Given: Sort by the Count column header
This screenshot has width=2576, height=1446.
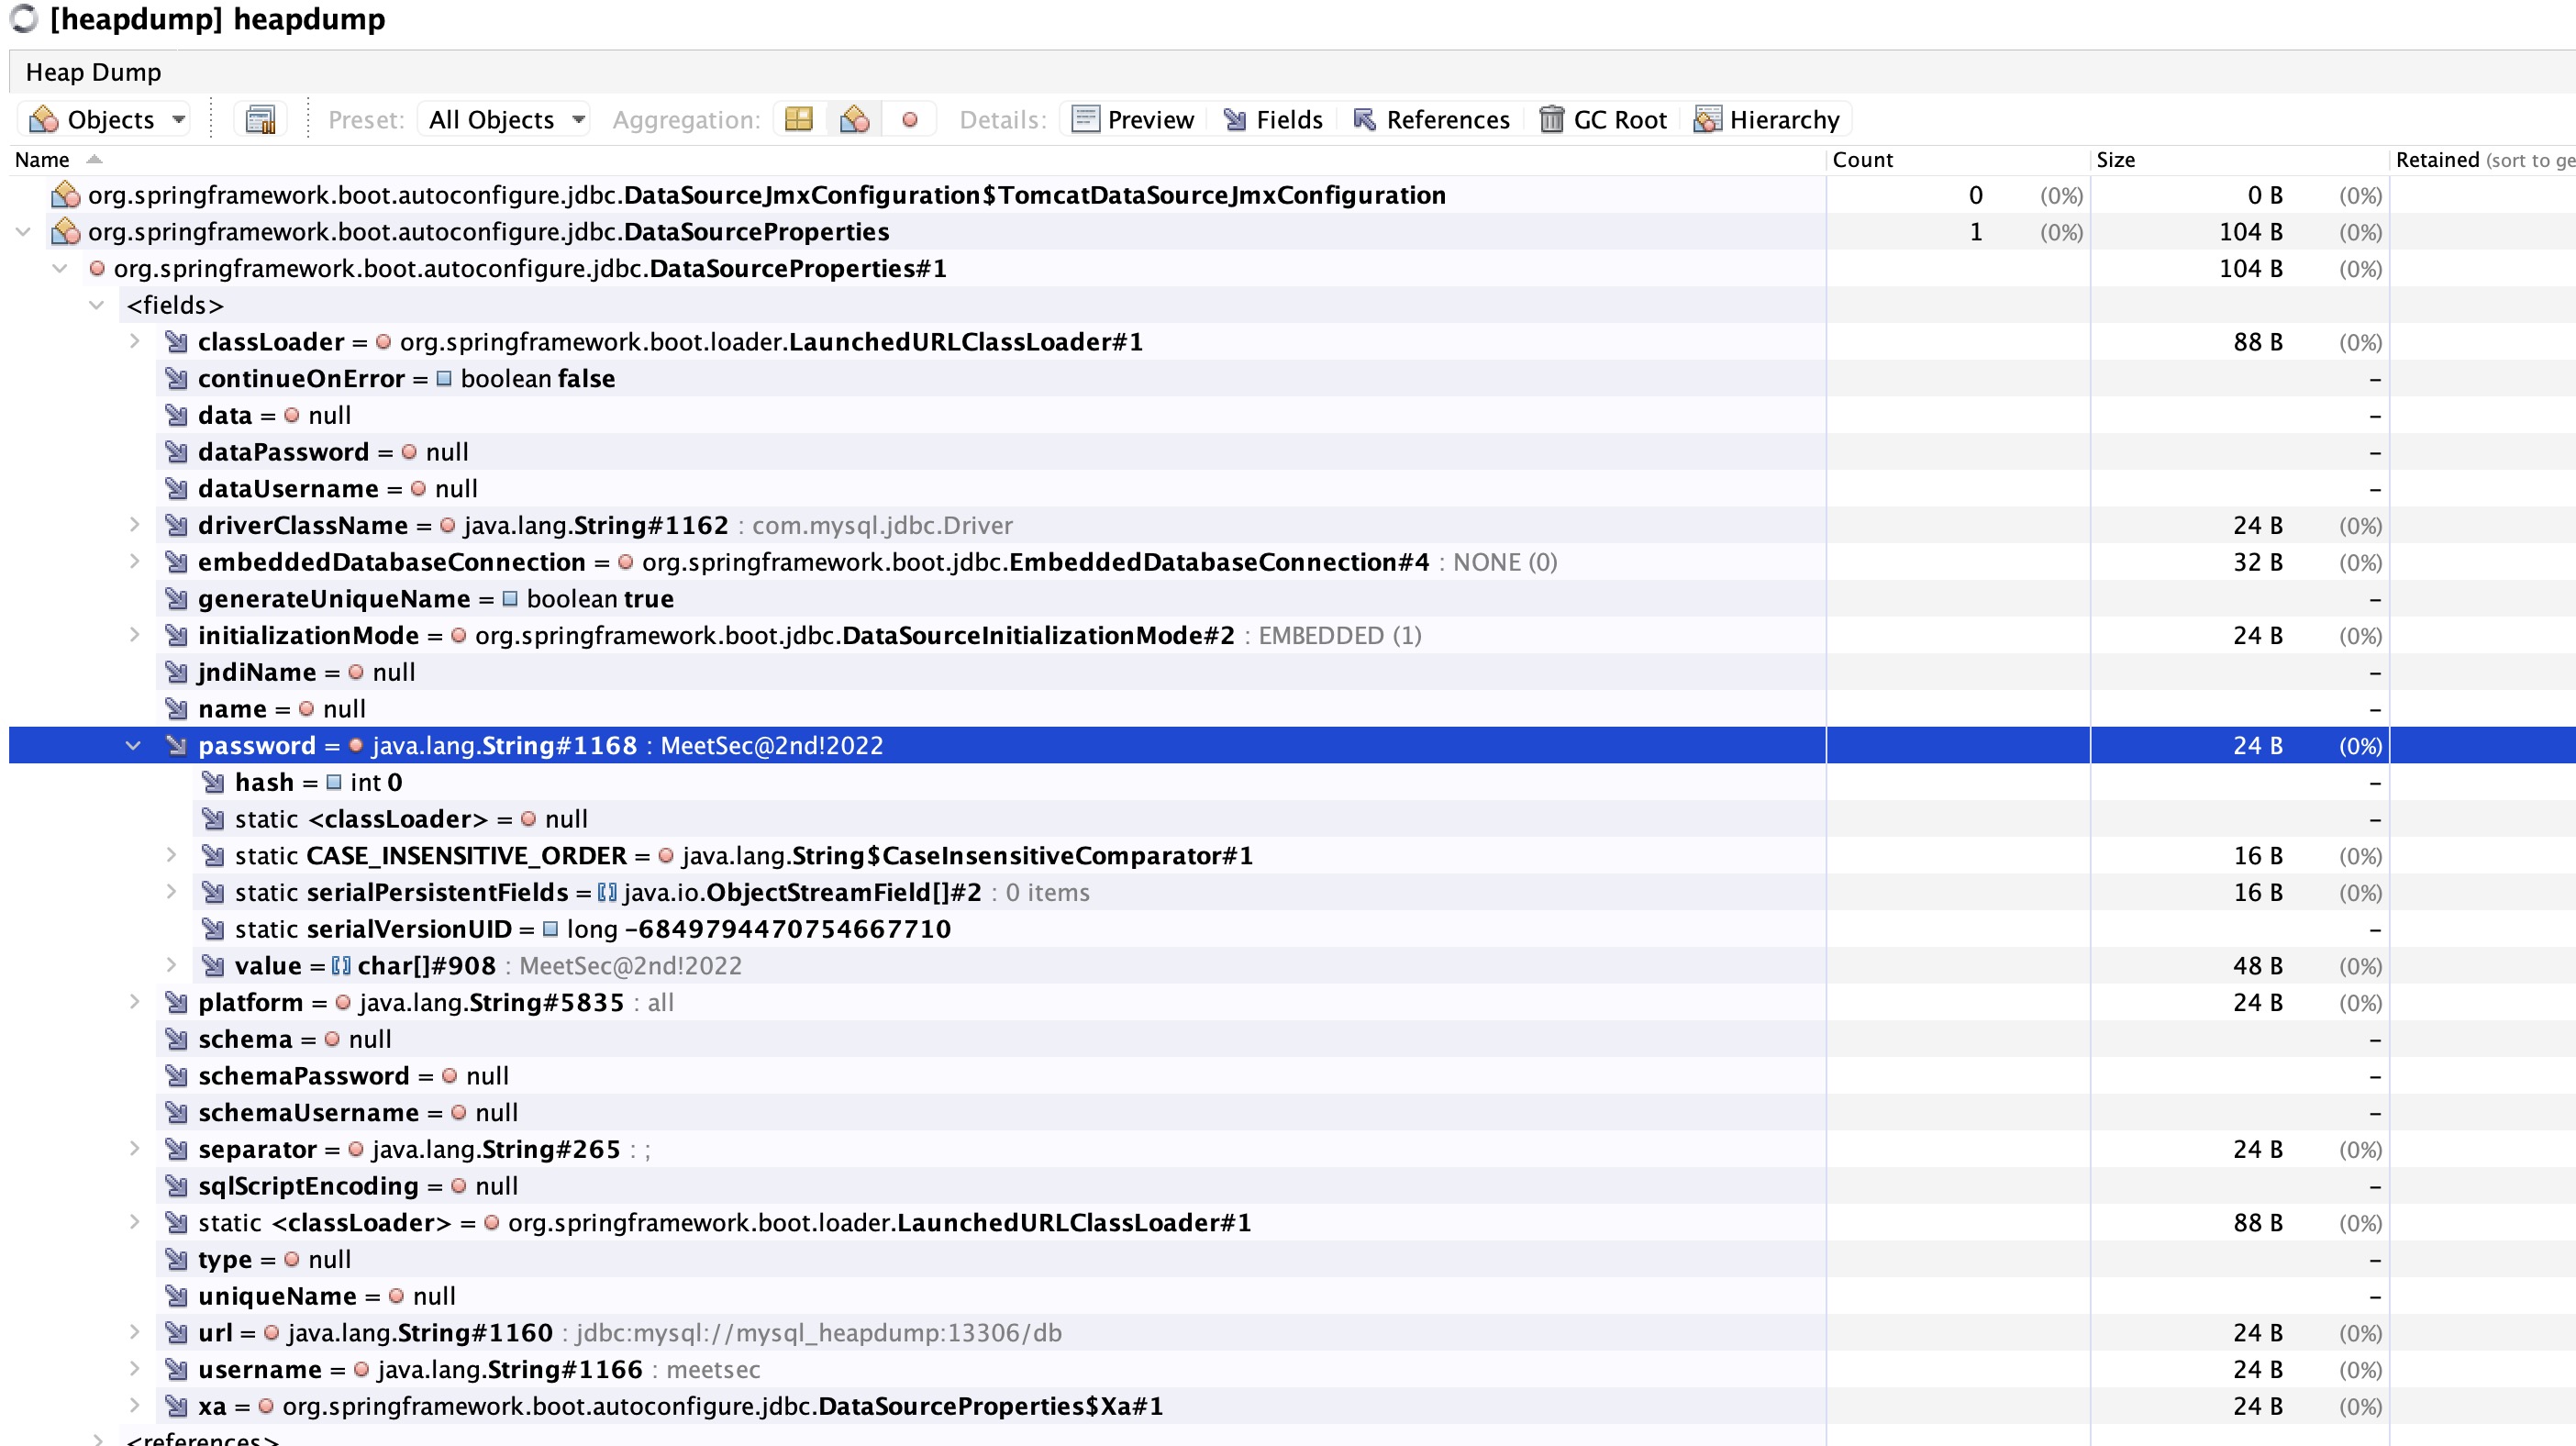Looking at the screenshot, I should point(1958,160).
